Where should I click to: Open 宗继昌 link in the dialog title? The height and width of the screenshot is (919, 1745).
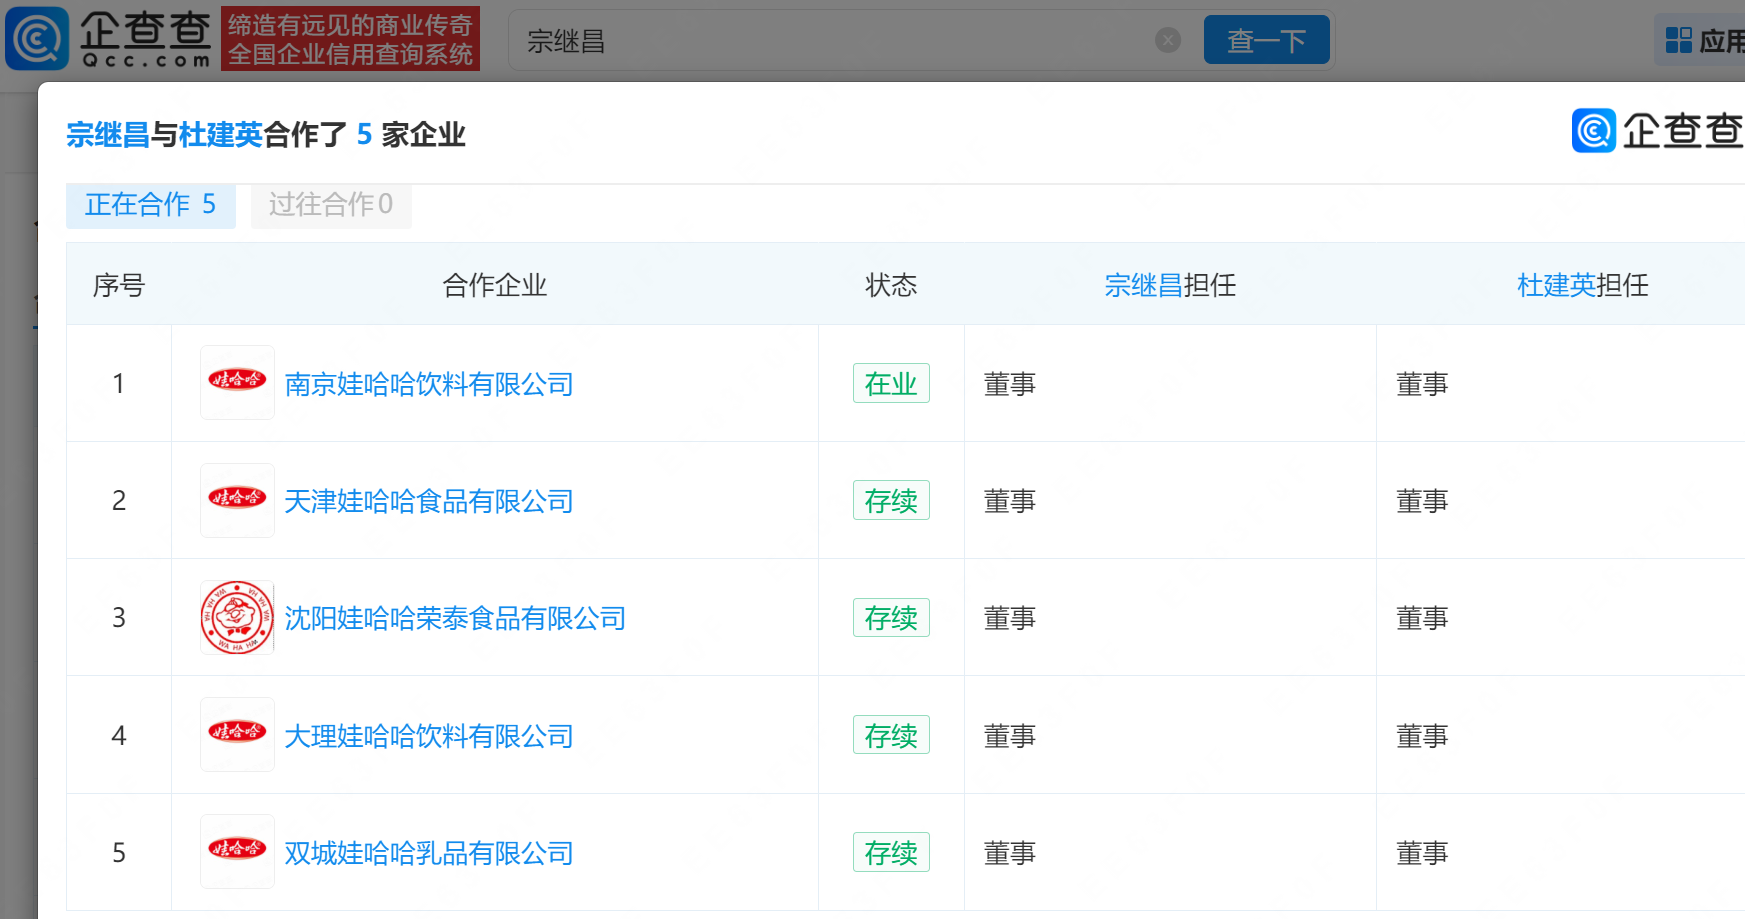tap(108, 134)
